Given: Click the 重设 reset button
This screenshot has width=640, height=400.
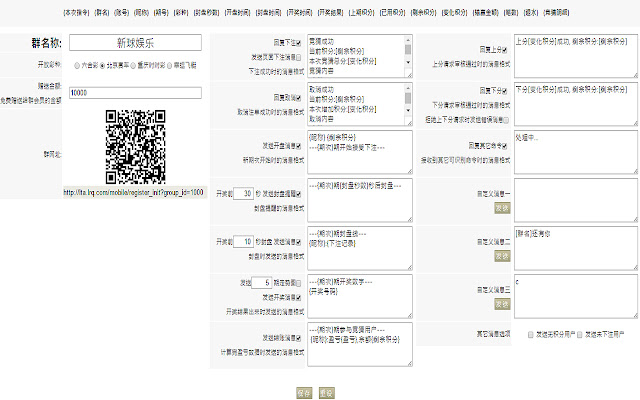Looking at the screenshot, I should [327, 393].
